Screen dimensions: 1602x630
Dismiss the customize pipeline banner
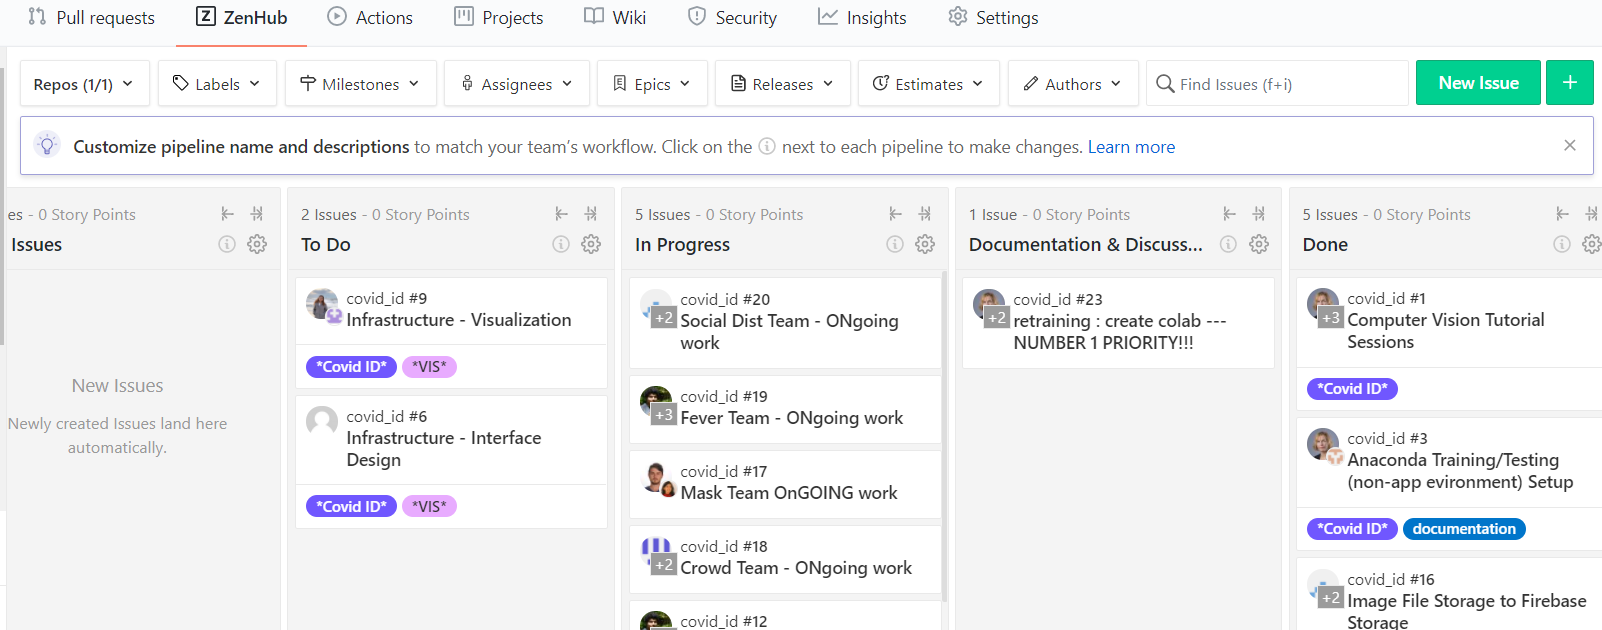point(1570,146)
